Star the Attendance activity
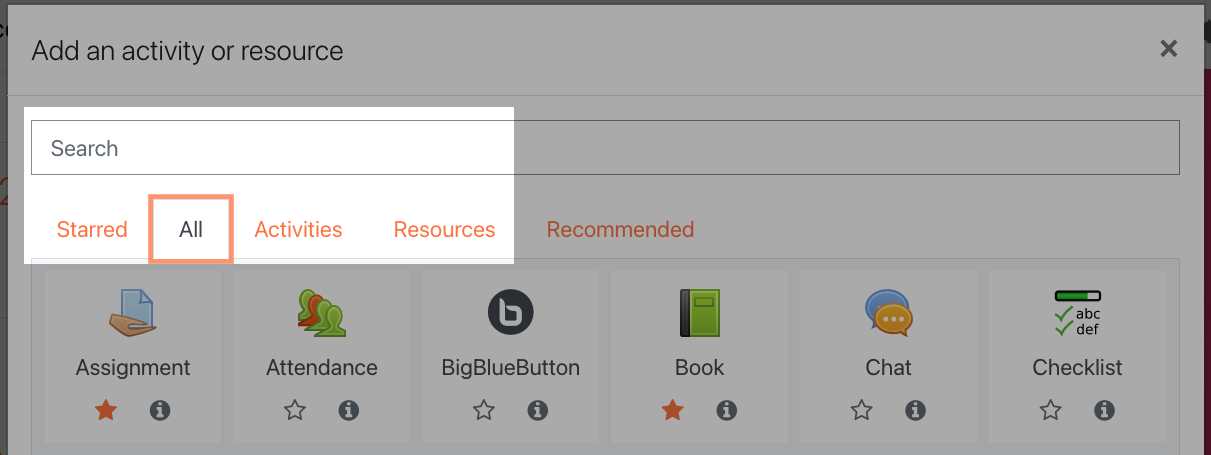 tap(295, 410)
